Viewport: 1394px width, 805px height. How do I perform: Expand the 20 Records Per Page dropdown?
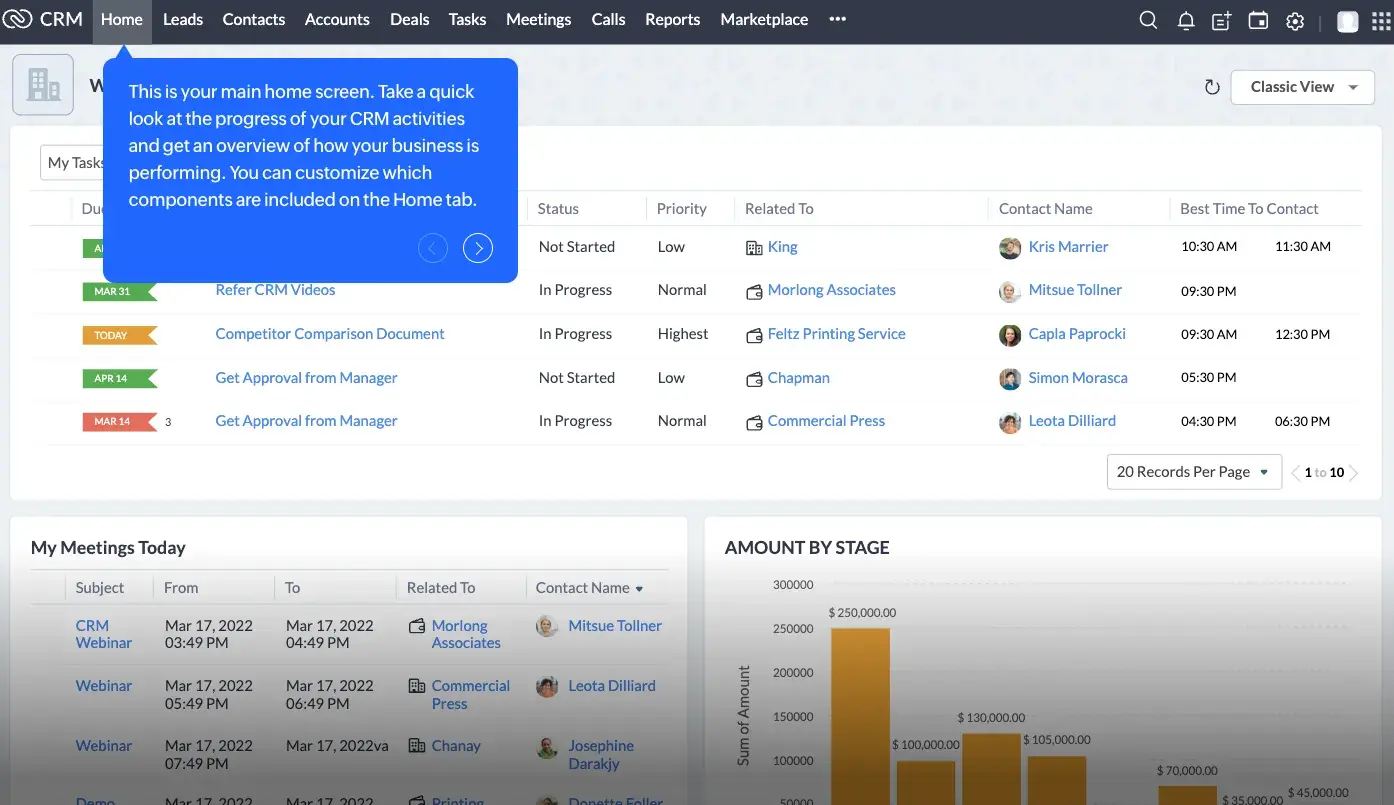[x=1193, y=472]
